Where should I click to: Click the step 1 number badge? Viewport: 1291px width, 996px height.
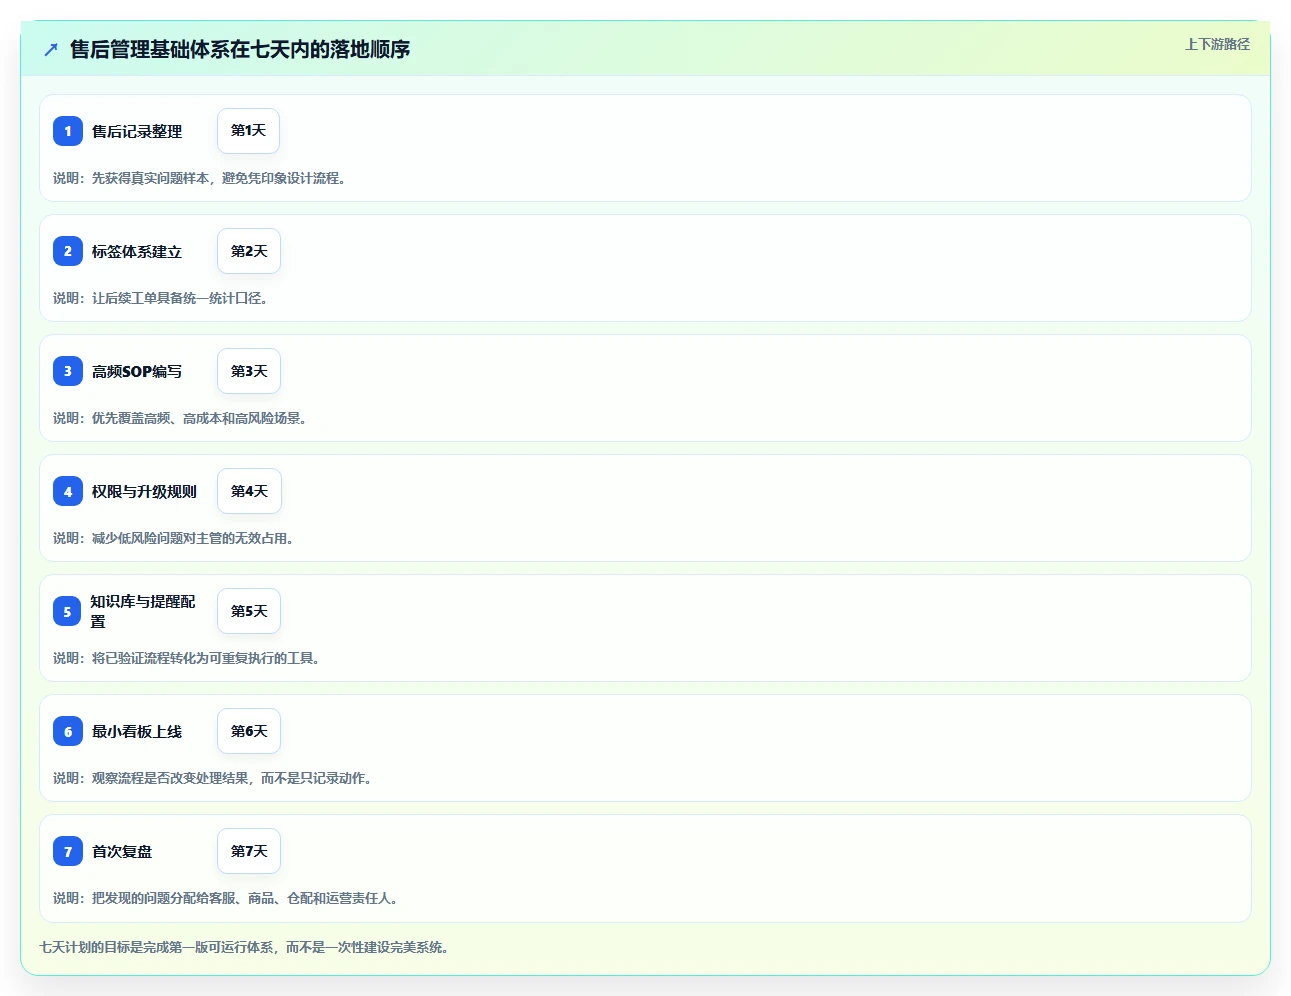pyautogui.click(x=68, y=131)
